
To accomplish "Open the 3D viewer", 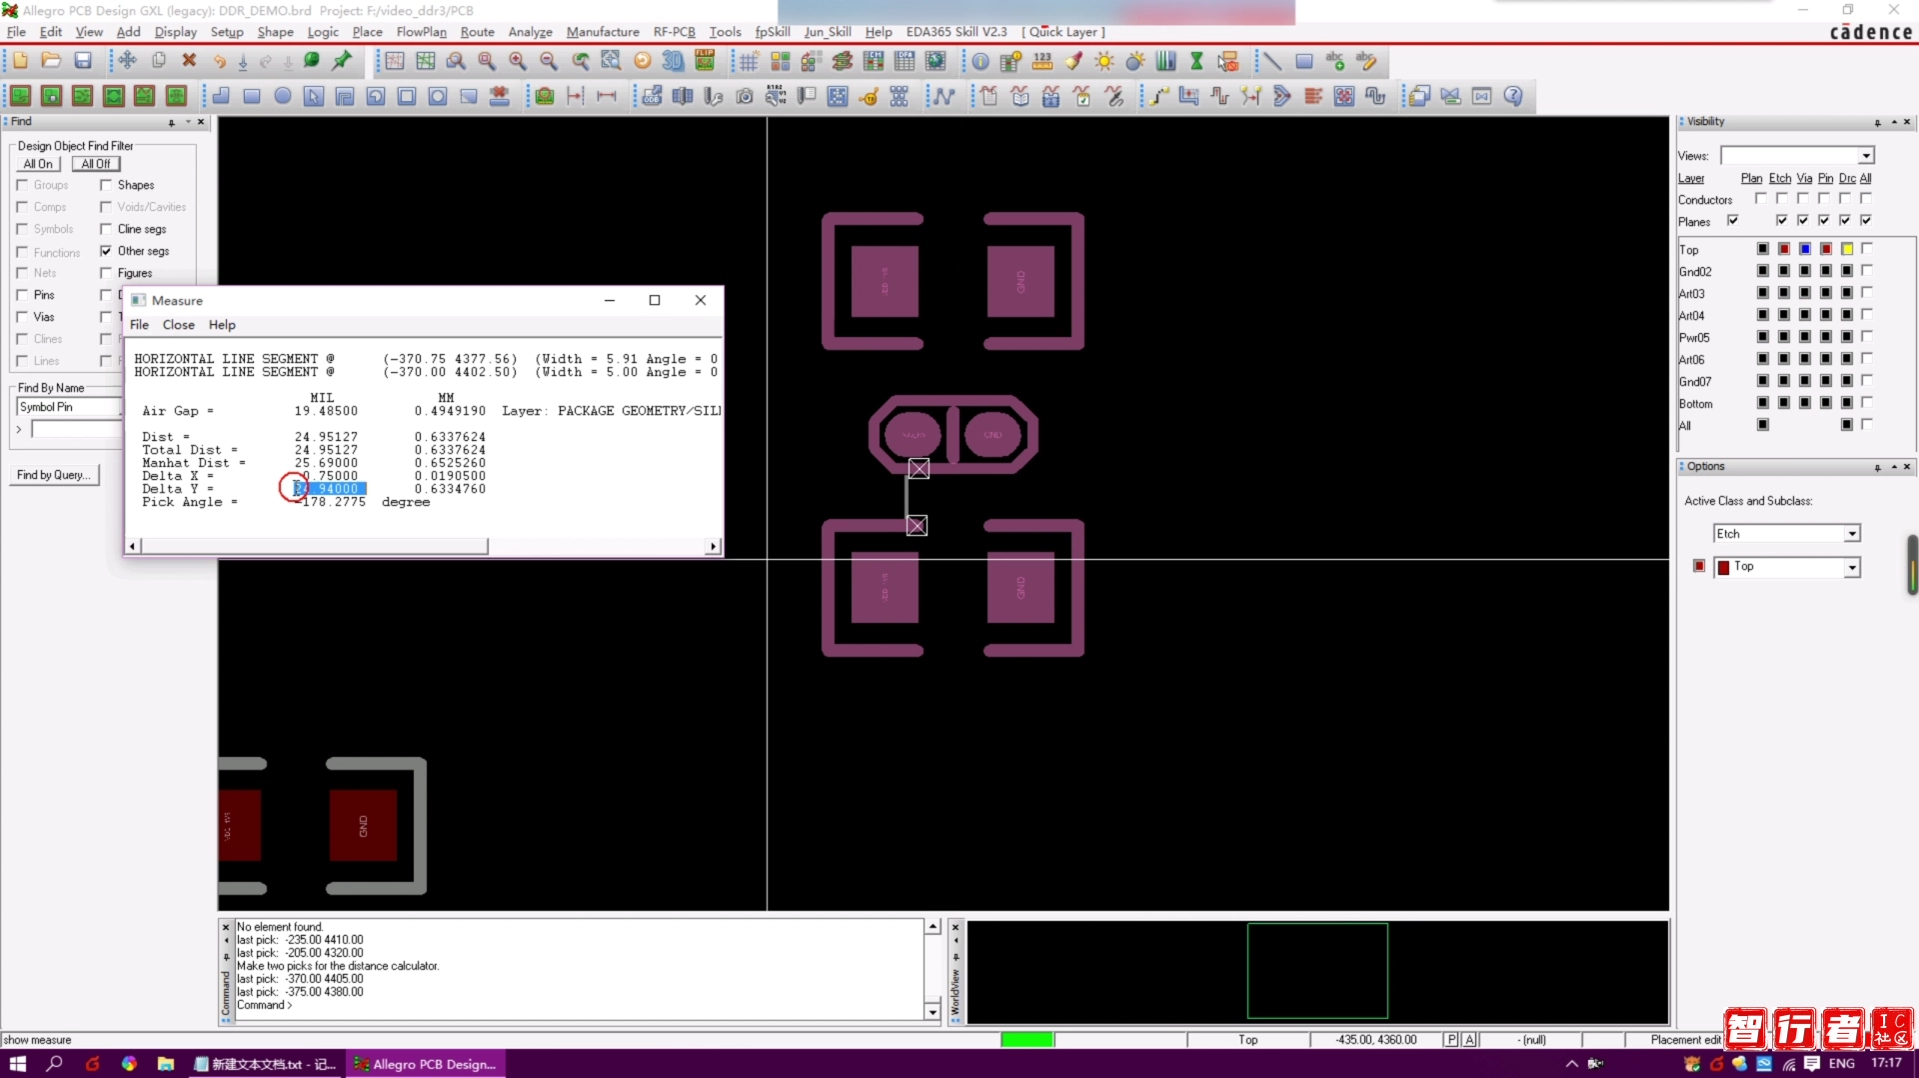I will (673, 61).
